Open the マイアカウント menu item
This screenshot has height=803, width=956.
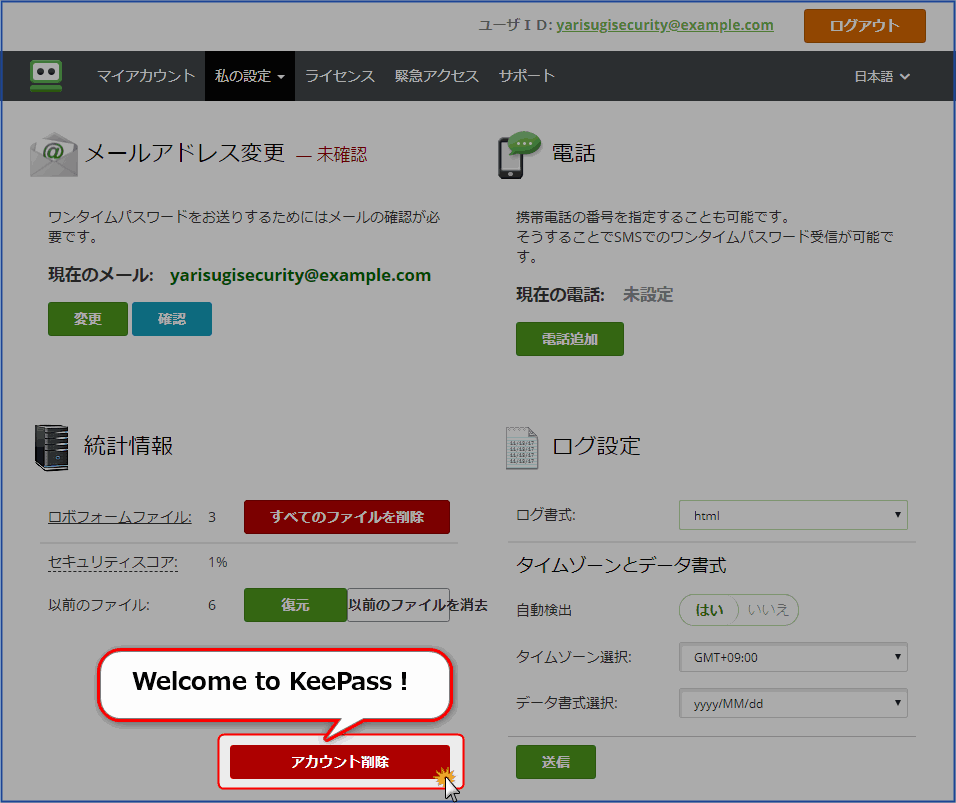(x=146, y=76)
